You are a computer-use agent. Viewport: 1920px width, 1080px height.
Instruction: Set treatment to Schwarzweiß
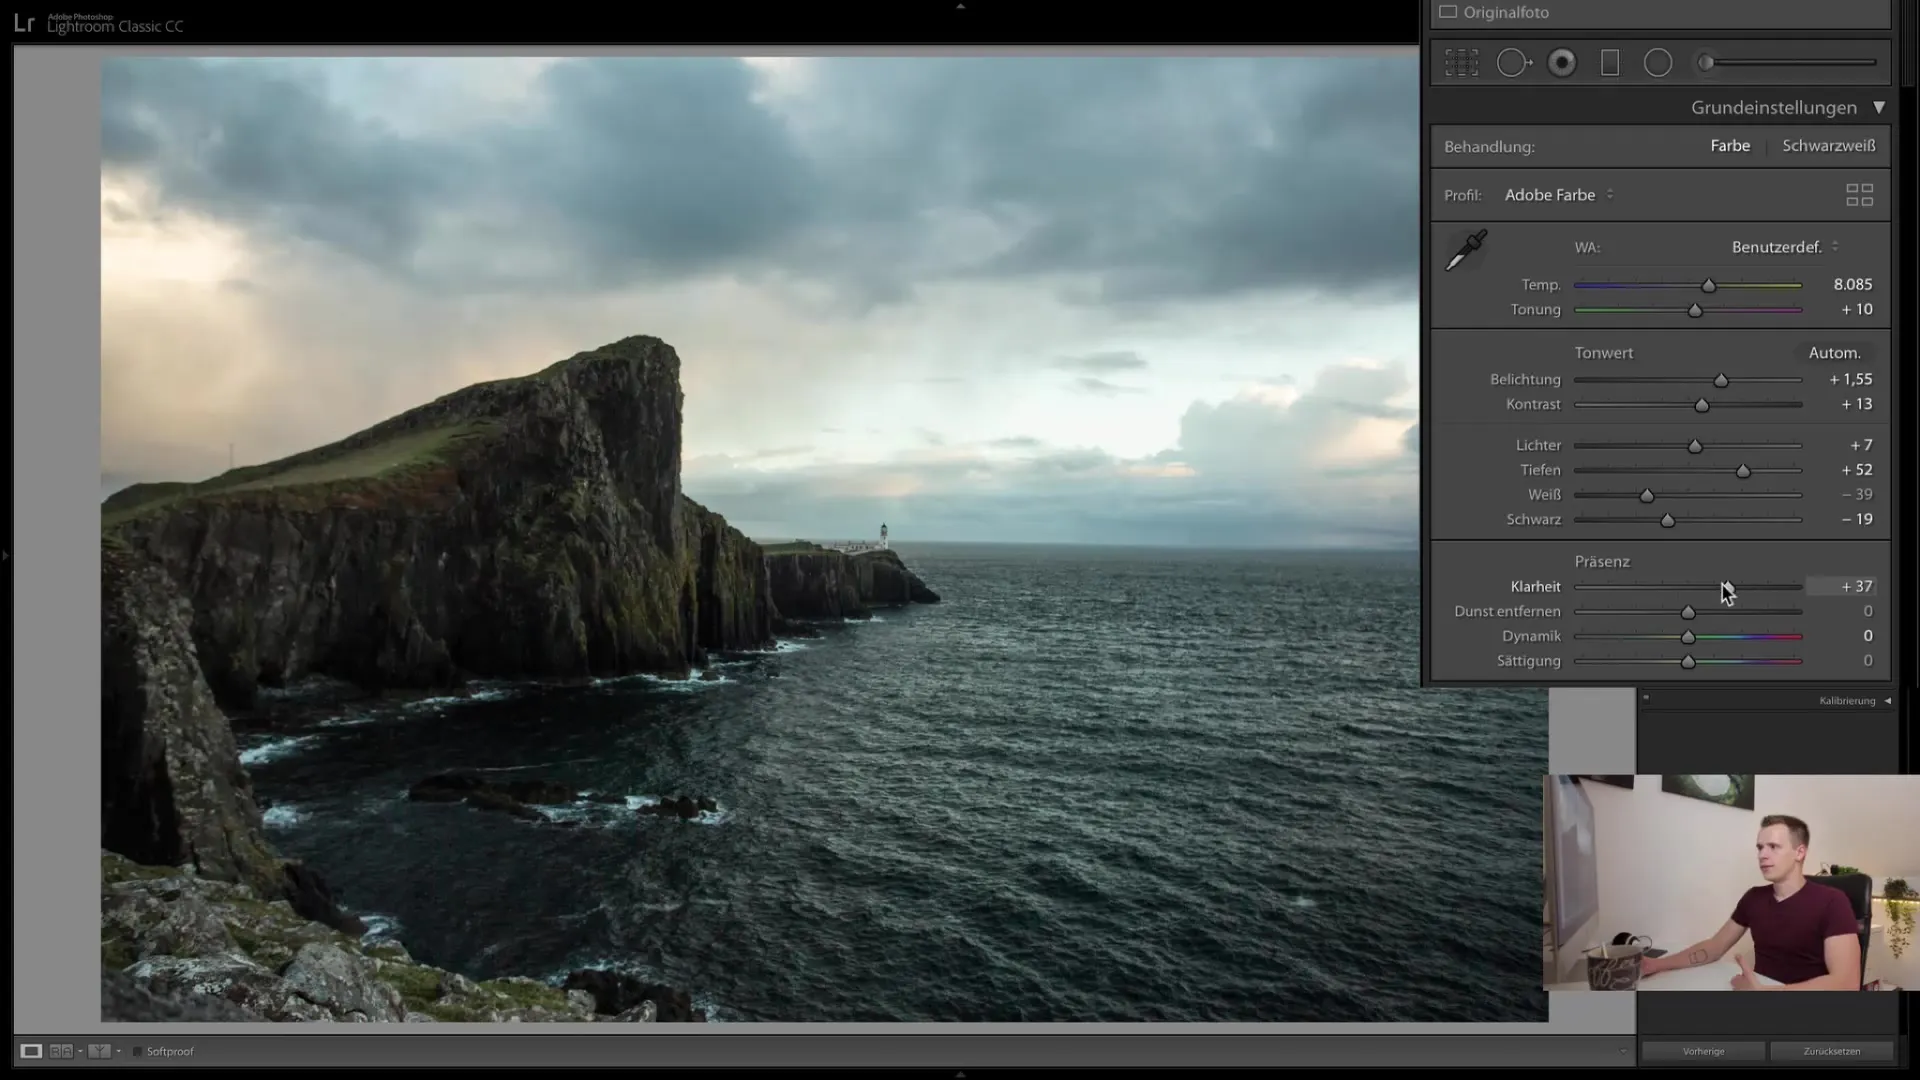coord(1829,146)
